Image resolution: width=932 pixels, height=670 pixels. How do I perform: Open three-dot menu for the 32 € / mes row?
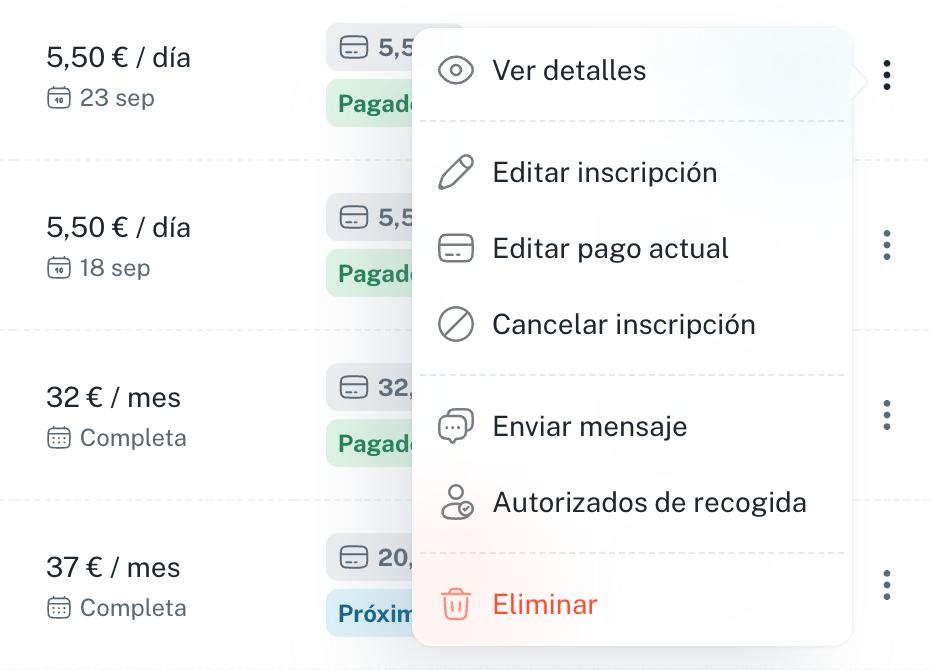coord(887,415)
